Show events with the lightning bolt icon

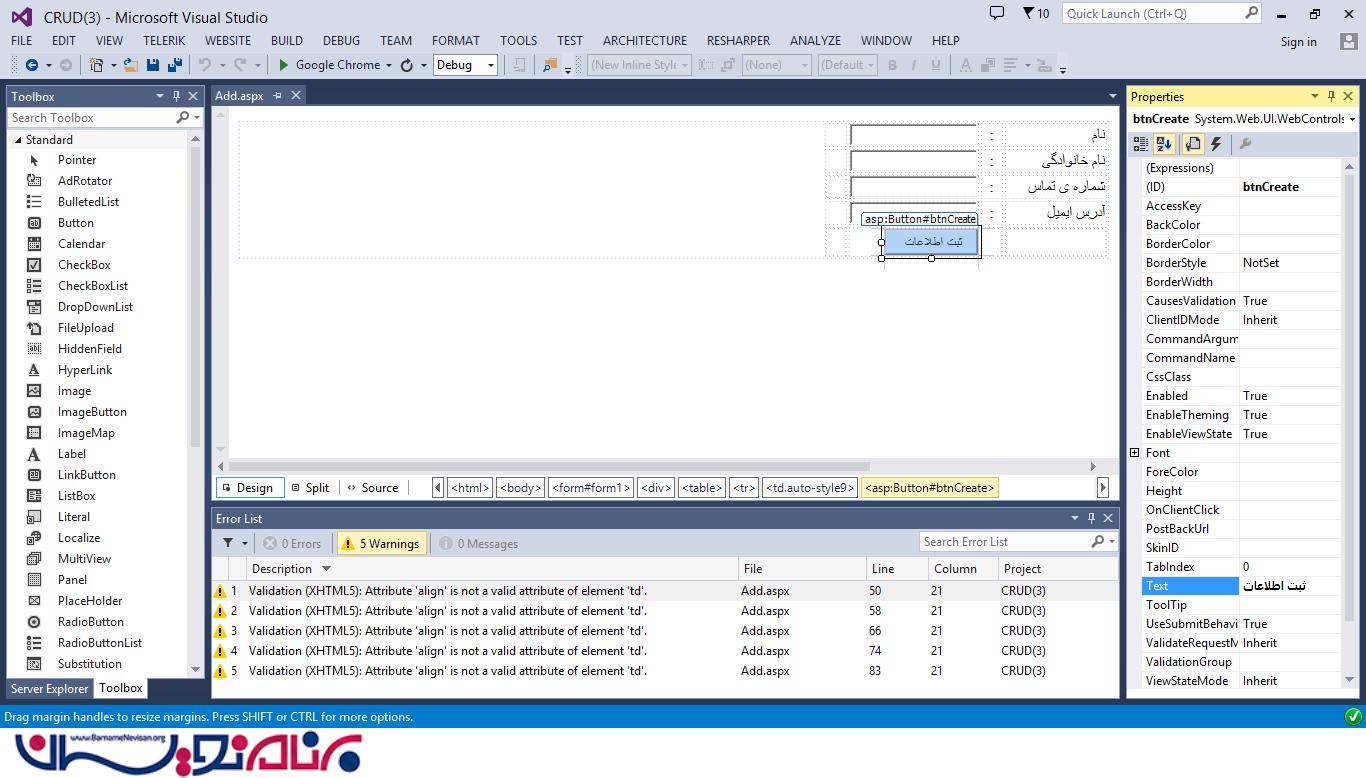click(1218, 144)
